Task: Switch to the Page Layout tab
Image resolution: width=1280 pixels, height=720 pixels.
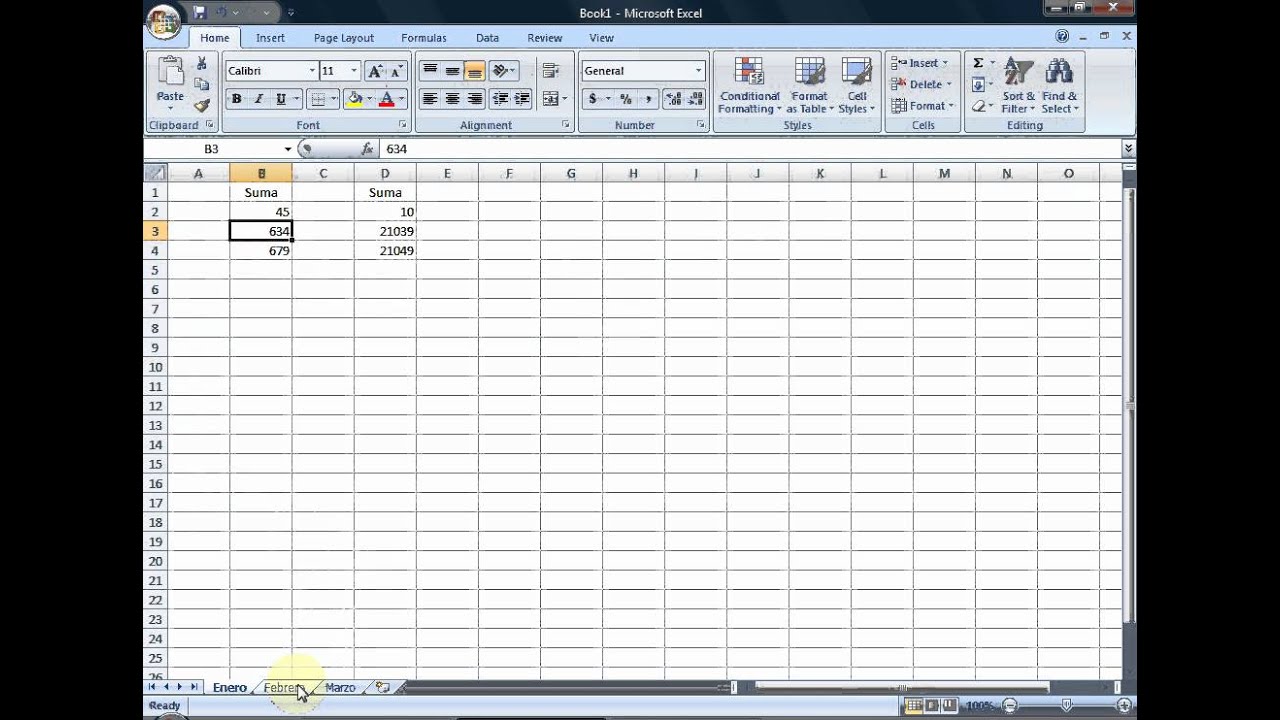Action: (344, 38)
